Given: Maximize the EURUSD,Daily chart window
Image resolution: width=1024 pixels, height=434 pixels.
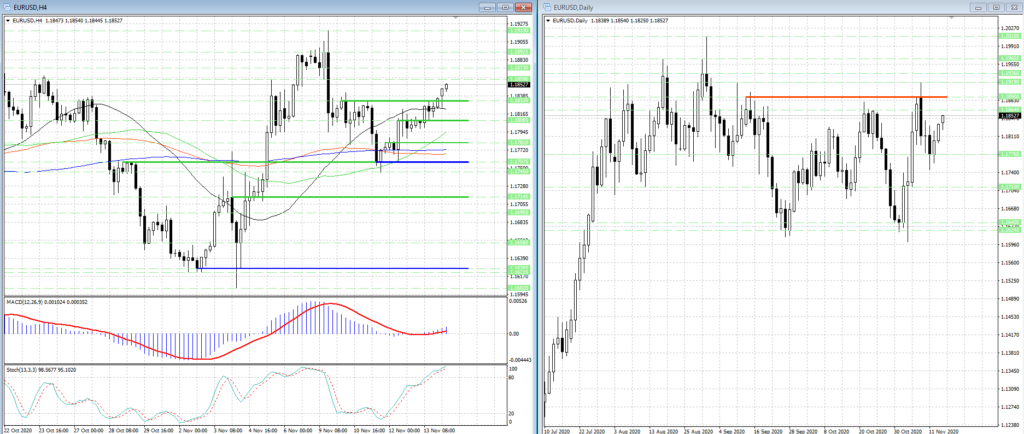Looking at the screenshot, I should click(996, 7).
